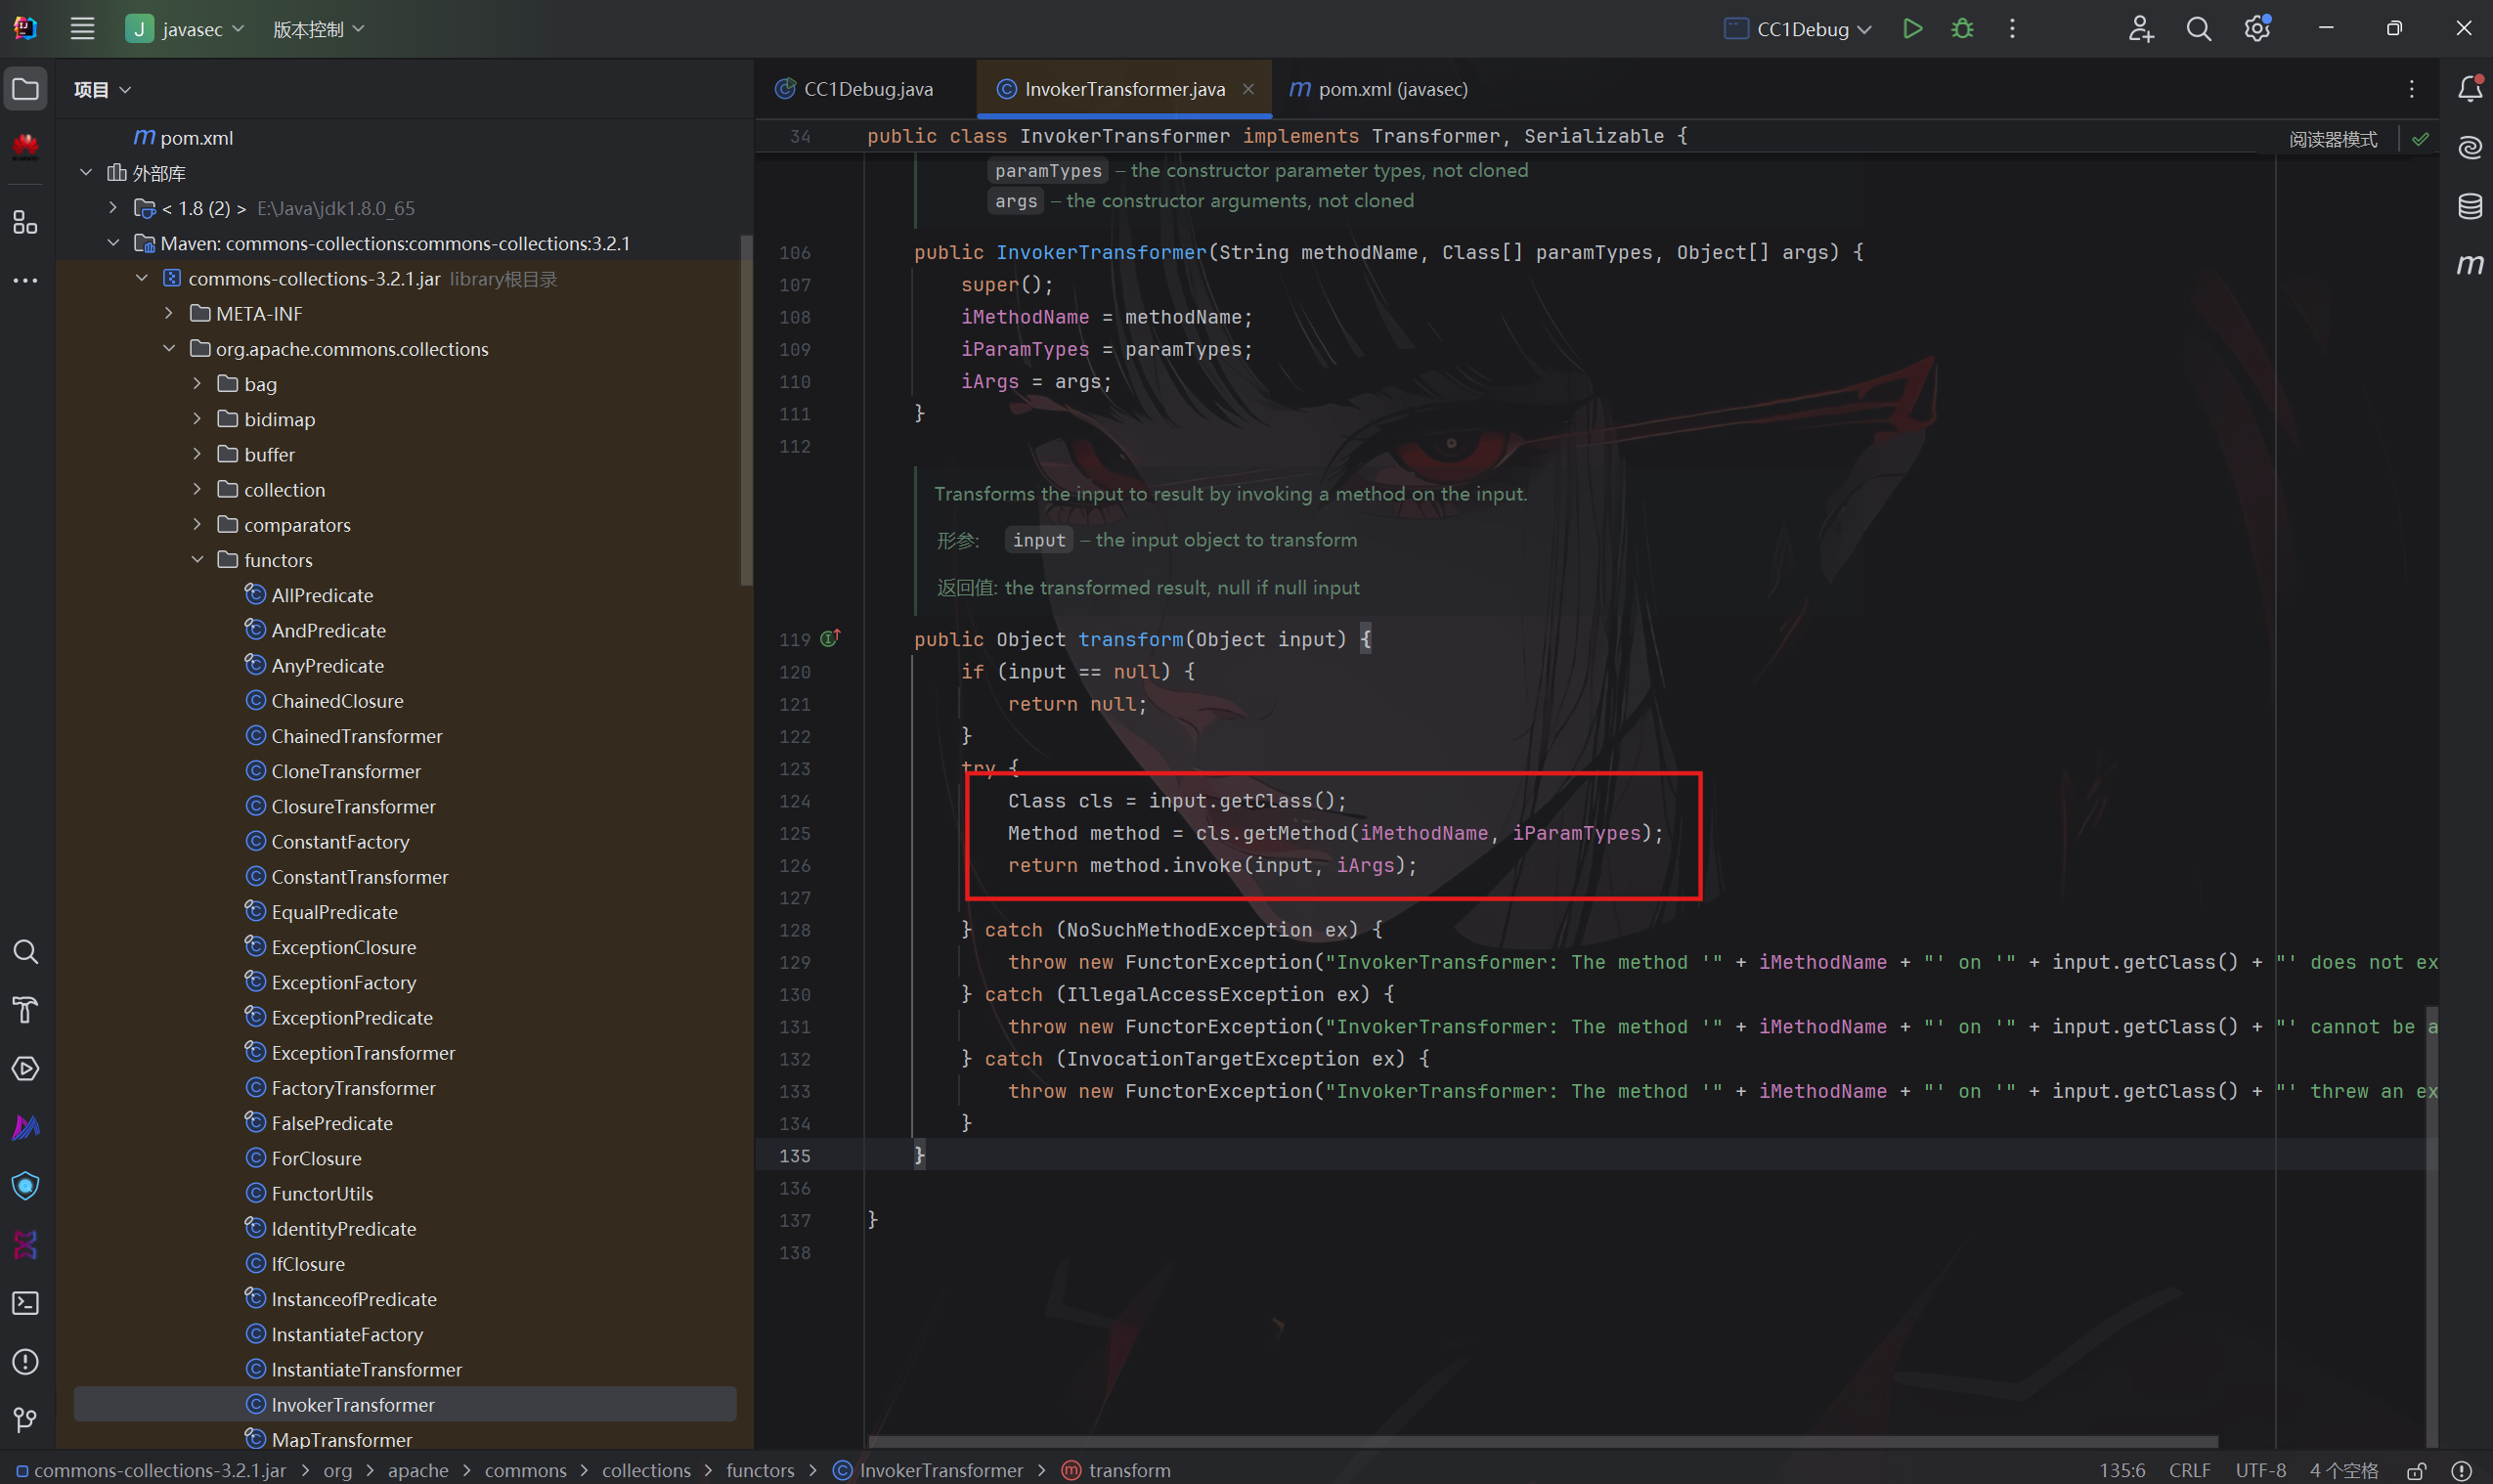Run the CC1Debug configuration
This screenshot has width=2493, height=1484.
point(1912,29)
